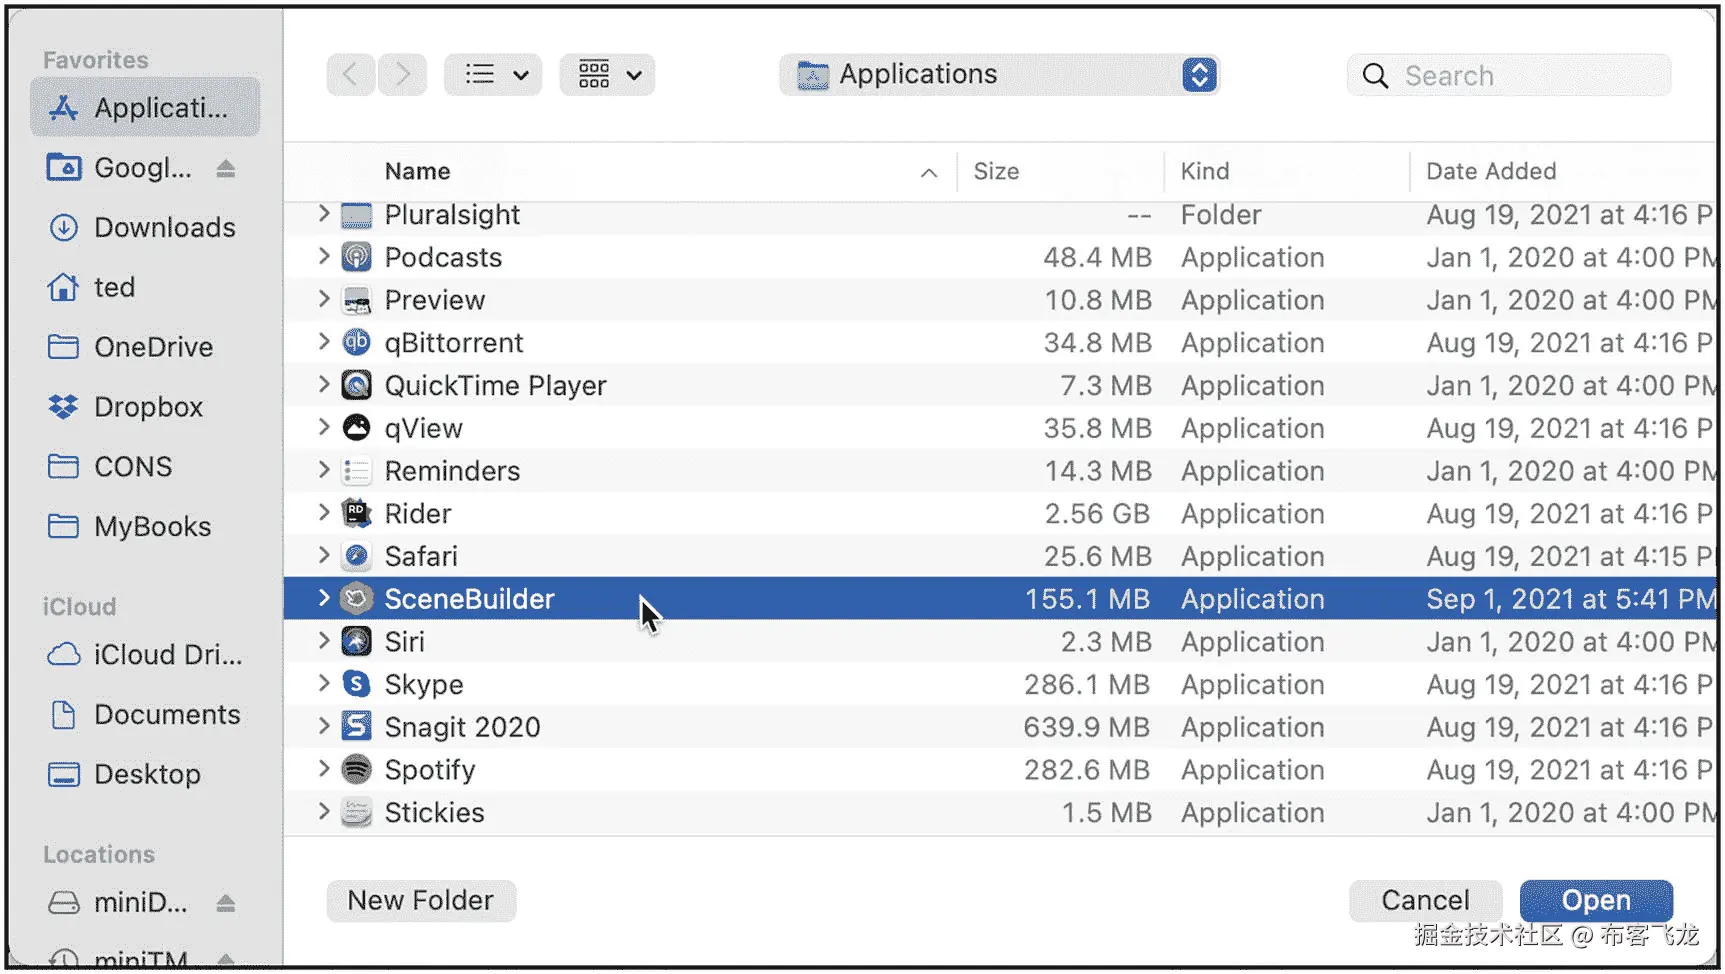Click the Sep 1, 2021 date value
The image size is (1725, 974).
(x=1570, y=599)
